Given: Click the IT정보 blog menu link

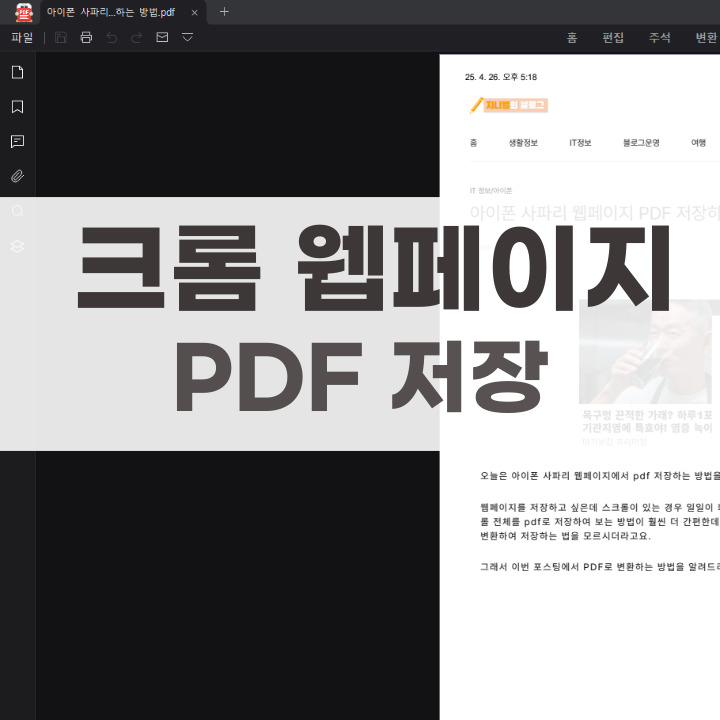Looking at the screenshot, I should (x=580, y=143).
